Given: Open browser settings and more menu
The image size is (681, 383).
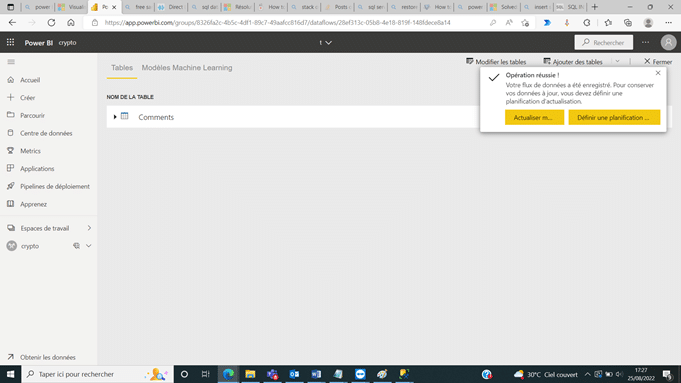Looking at the screenshot, I should tap(668, 23).
